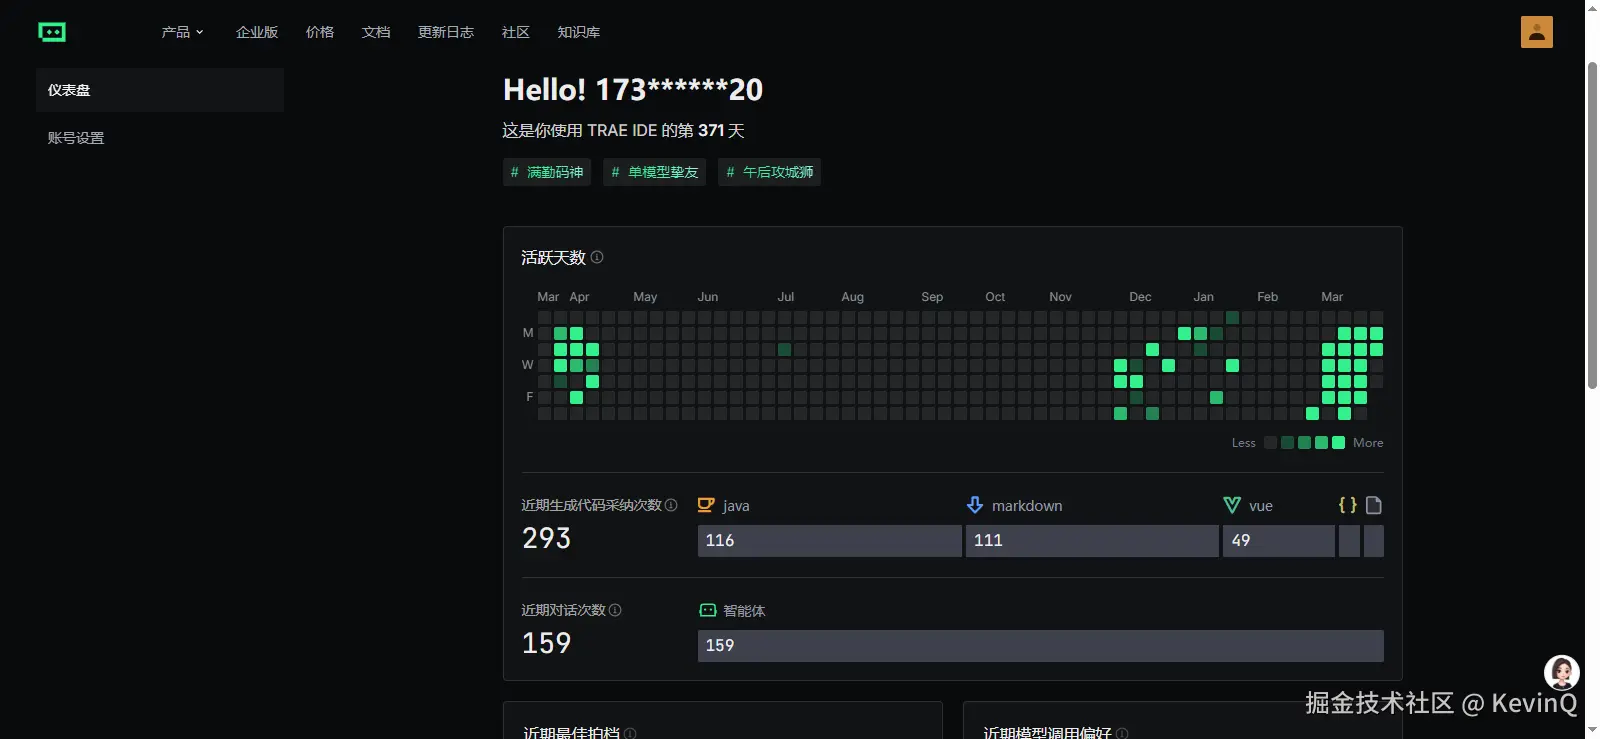Click the file document icon

[1374, 505]
